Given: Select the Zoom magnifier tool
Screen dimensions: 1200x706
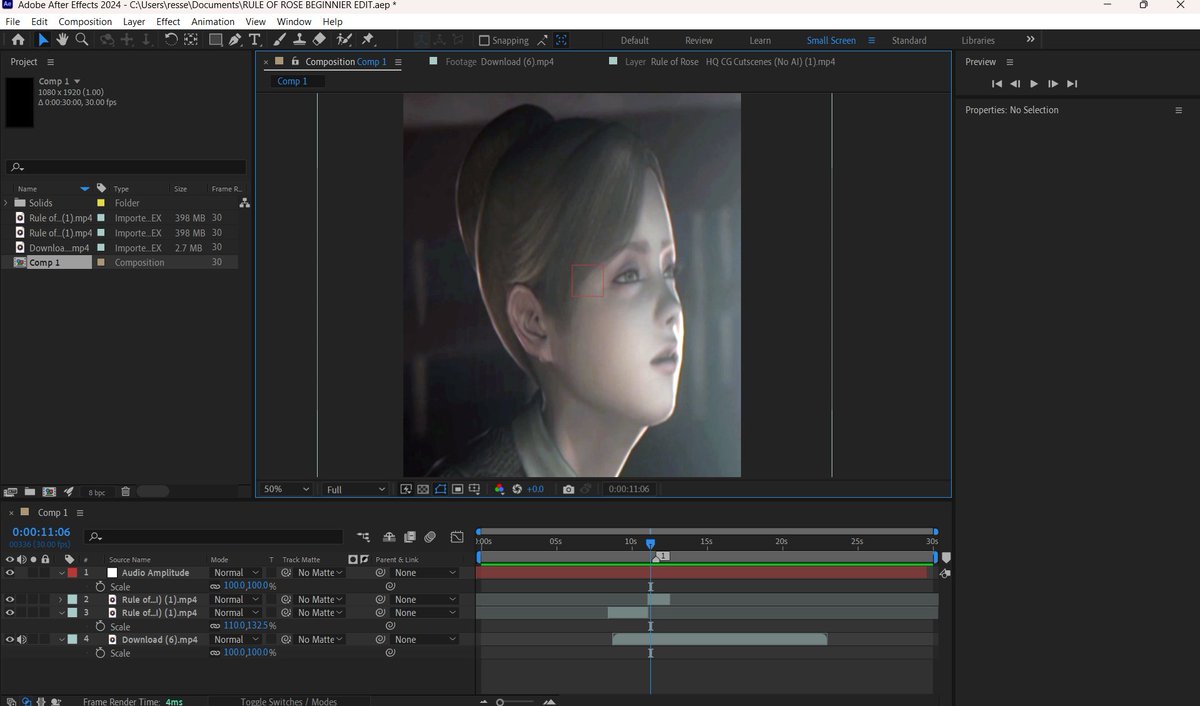Looking at the screenshot, I should click(82, 40).
